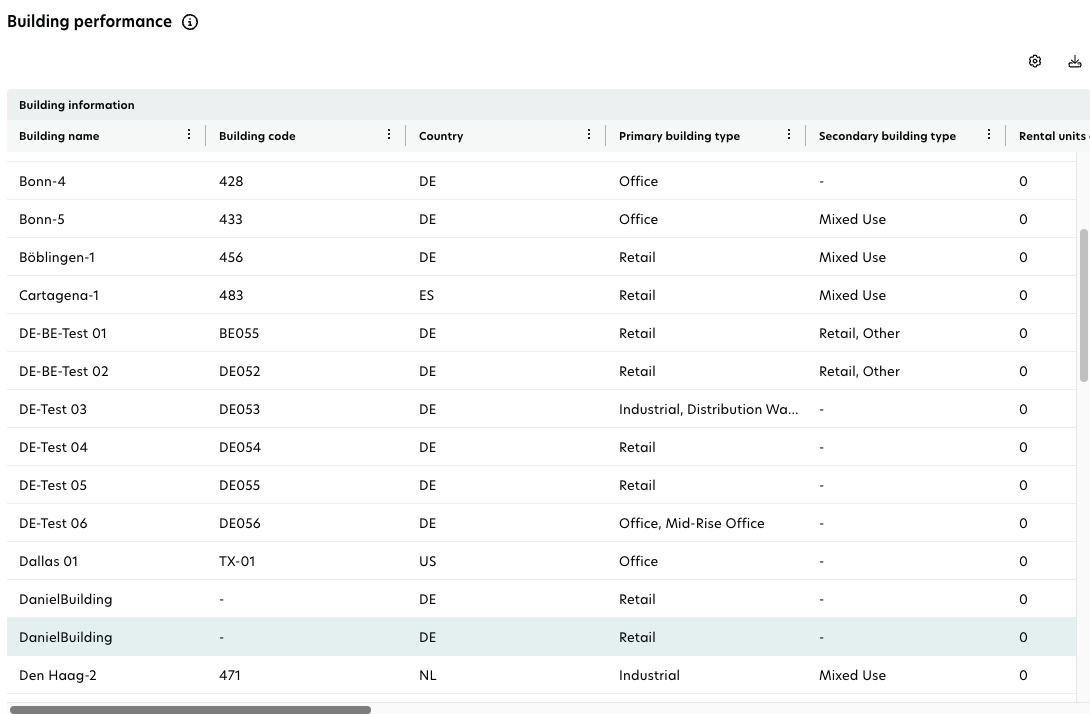The image size is (1090, 714).
Task: Click building code DE053
Action: (x=240, y=409)
